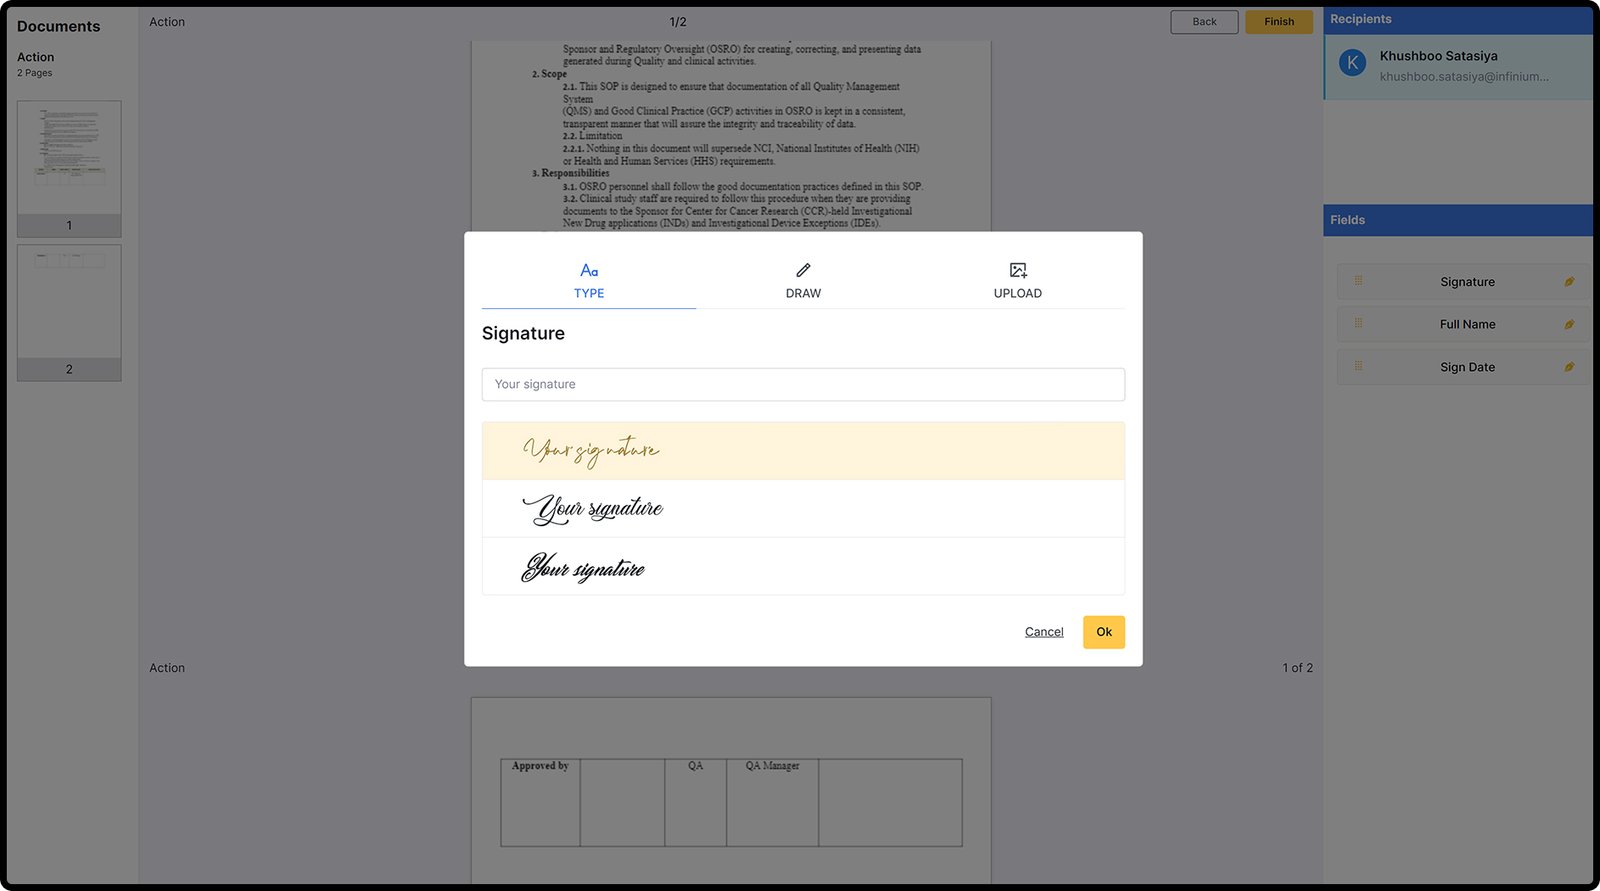Click the recipient avatar icon K

[1352, 63]
